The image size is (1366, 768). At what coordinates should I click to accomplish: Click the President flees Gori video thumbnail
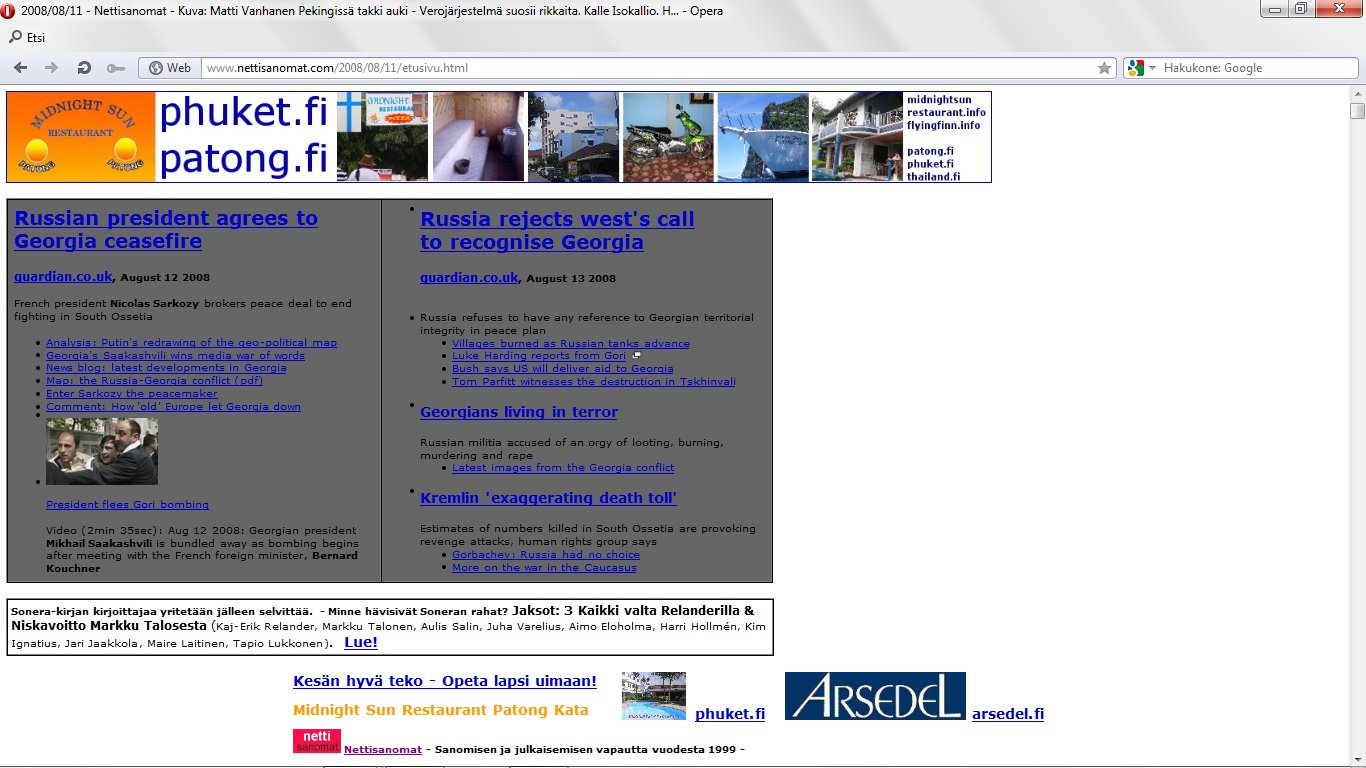(101, 451)
